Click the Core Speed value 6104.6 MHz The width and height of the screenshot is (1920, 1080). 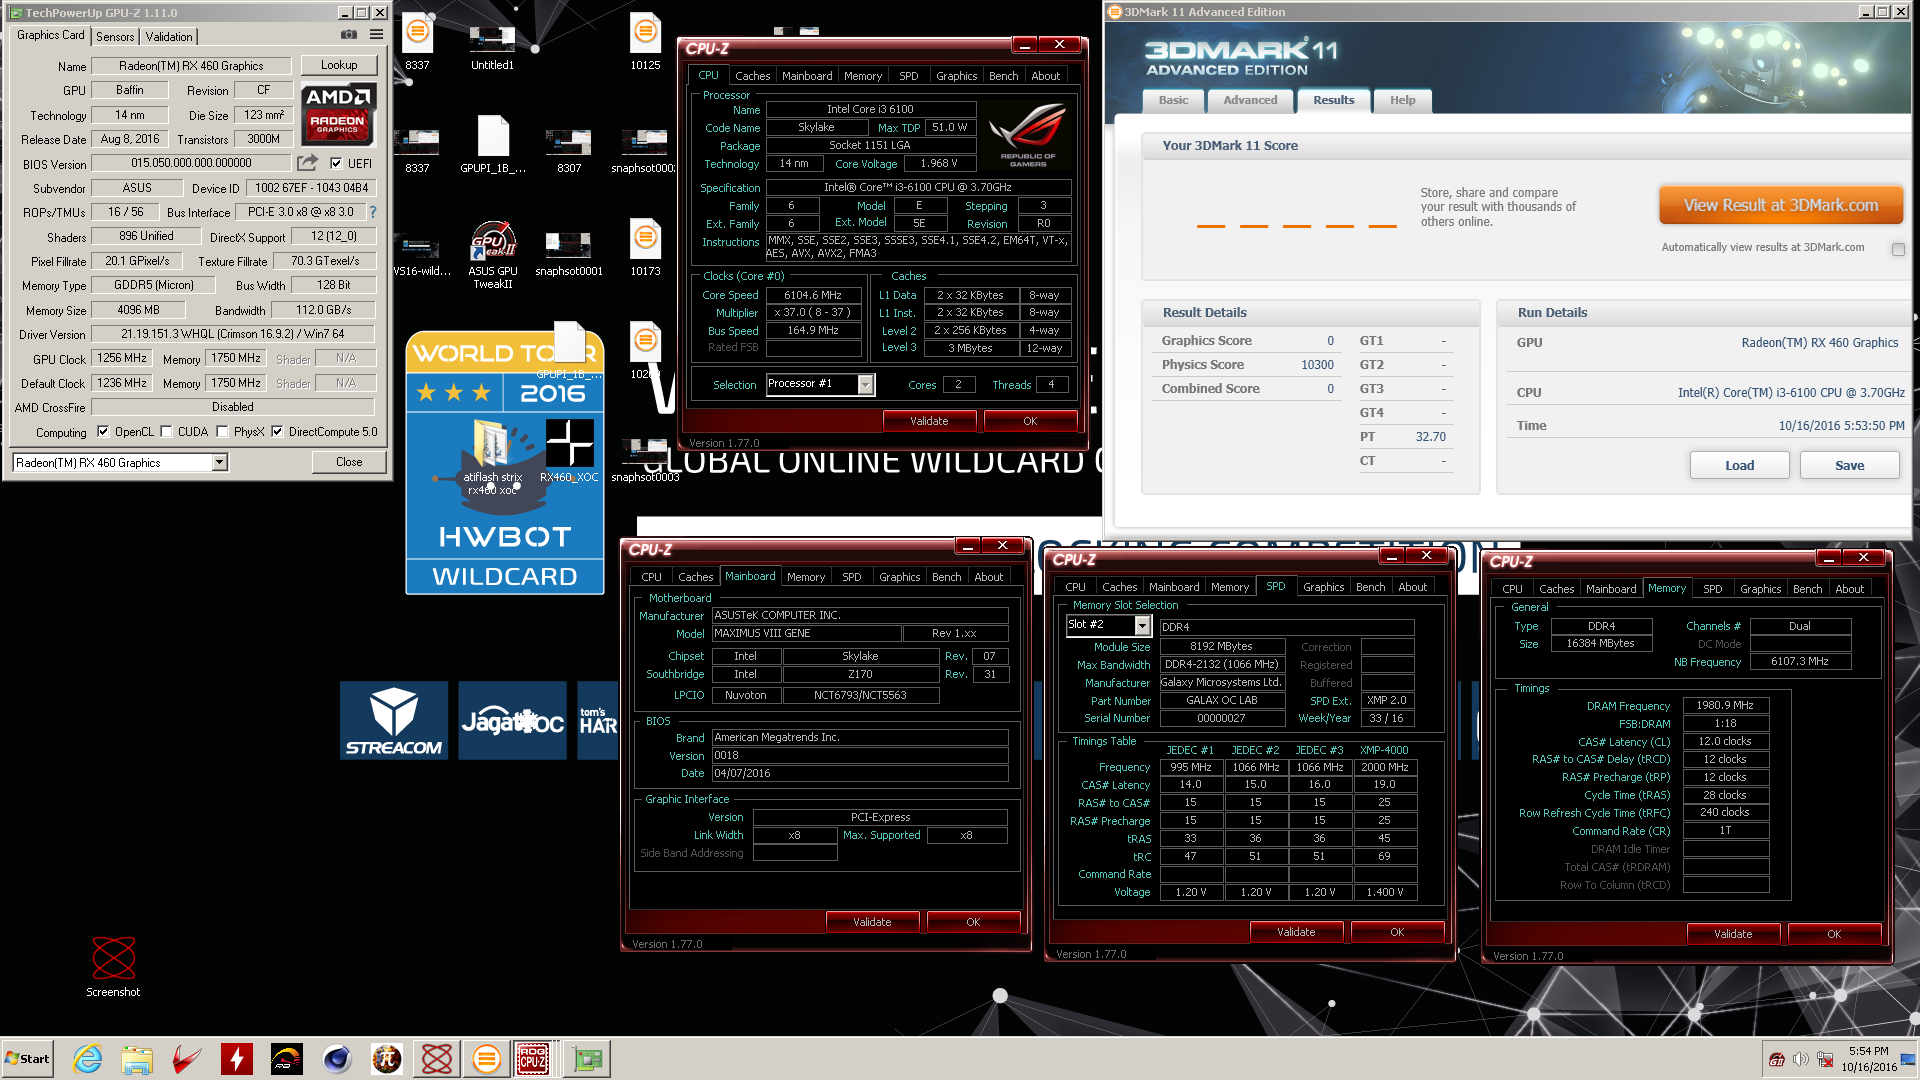click(x=813, y=295)
